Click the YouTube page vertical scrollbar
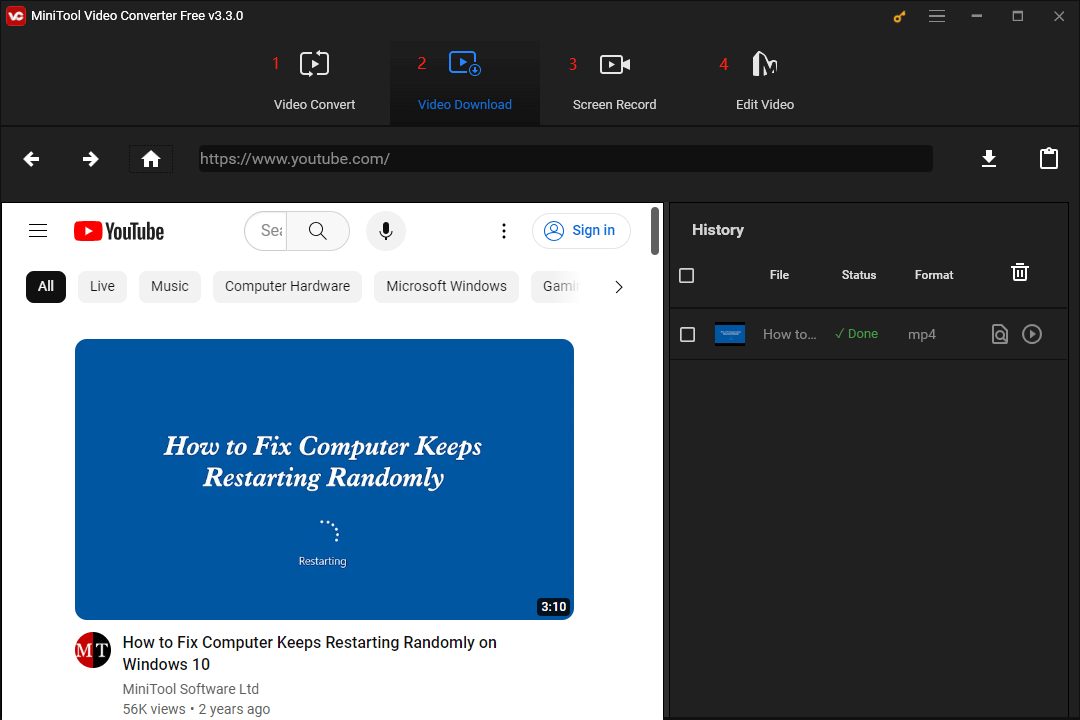The height and width of the screenshot is (720, 1080). pos(654,231)
